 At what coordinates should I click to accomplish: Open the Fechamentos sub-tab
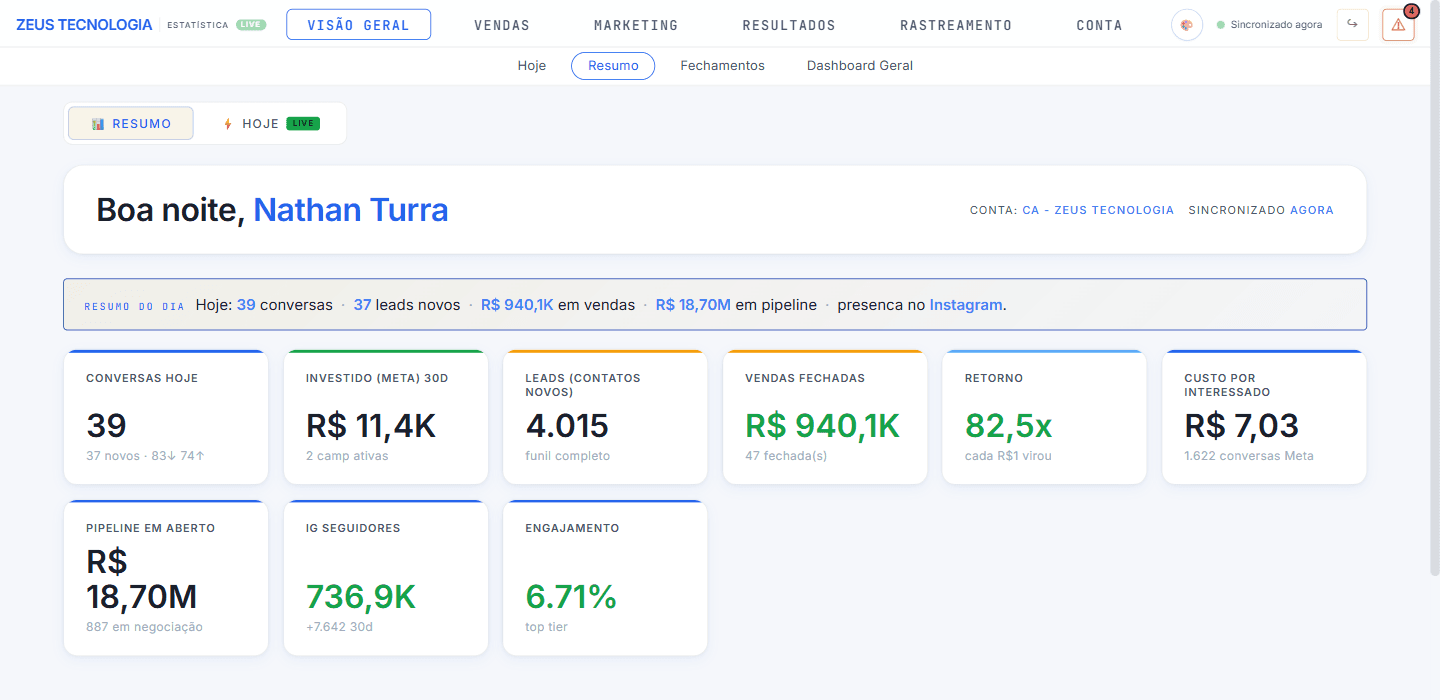(722, 66)
